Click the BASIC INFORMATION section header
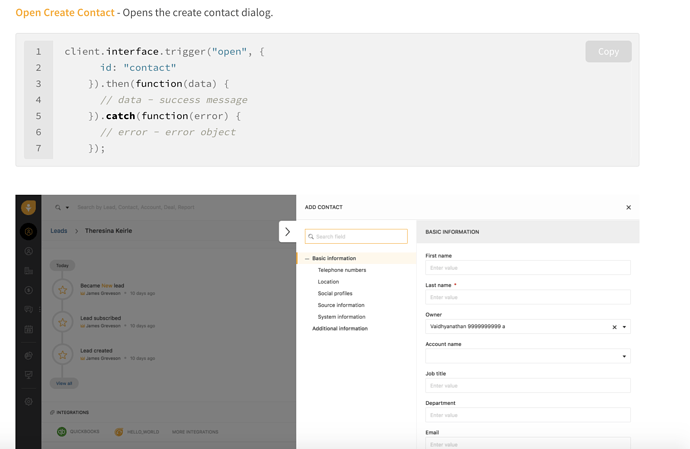 pos(452,232)
